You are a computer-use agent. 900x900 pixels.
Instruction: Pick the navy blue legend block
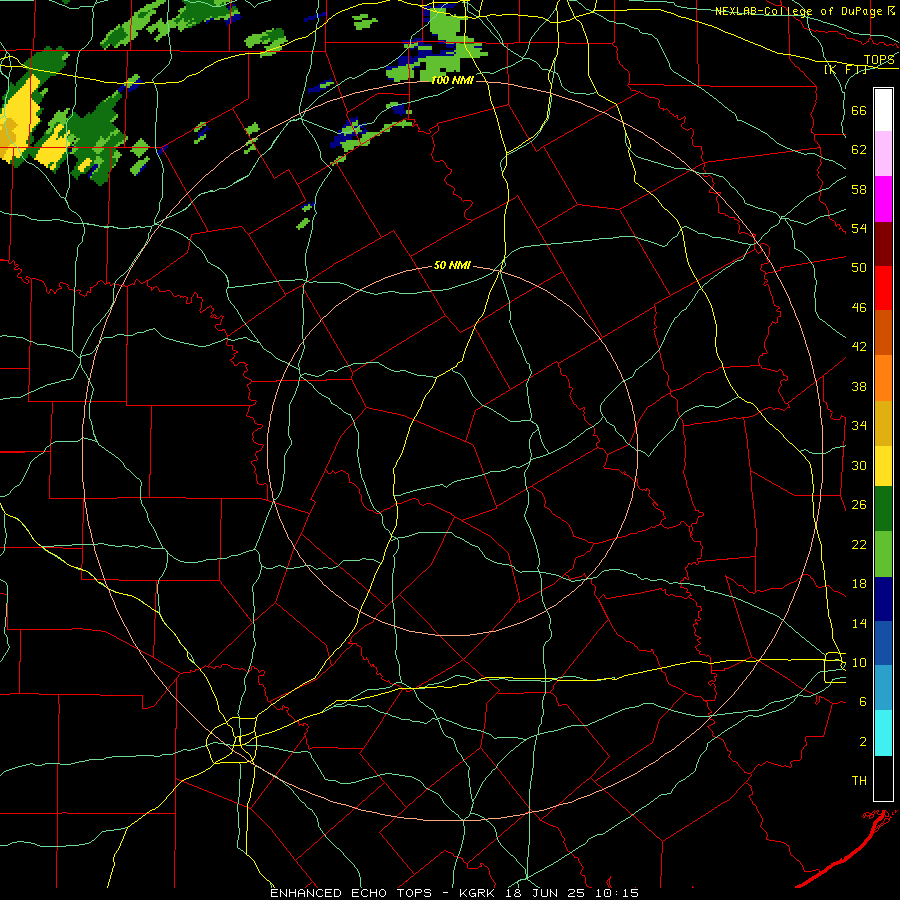pos(883,599)
